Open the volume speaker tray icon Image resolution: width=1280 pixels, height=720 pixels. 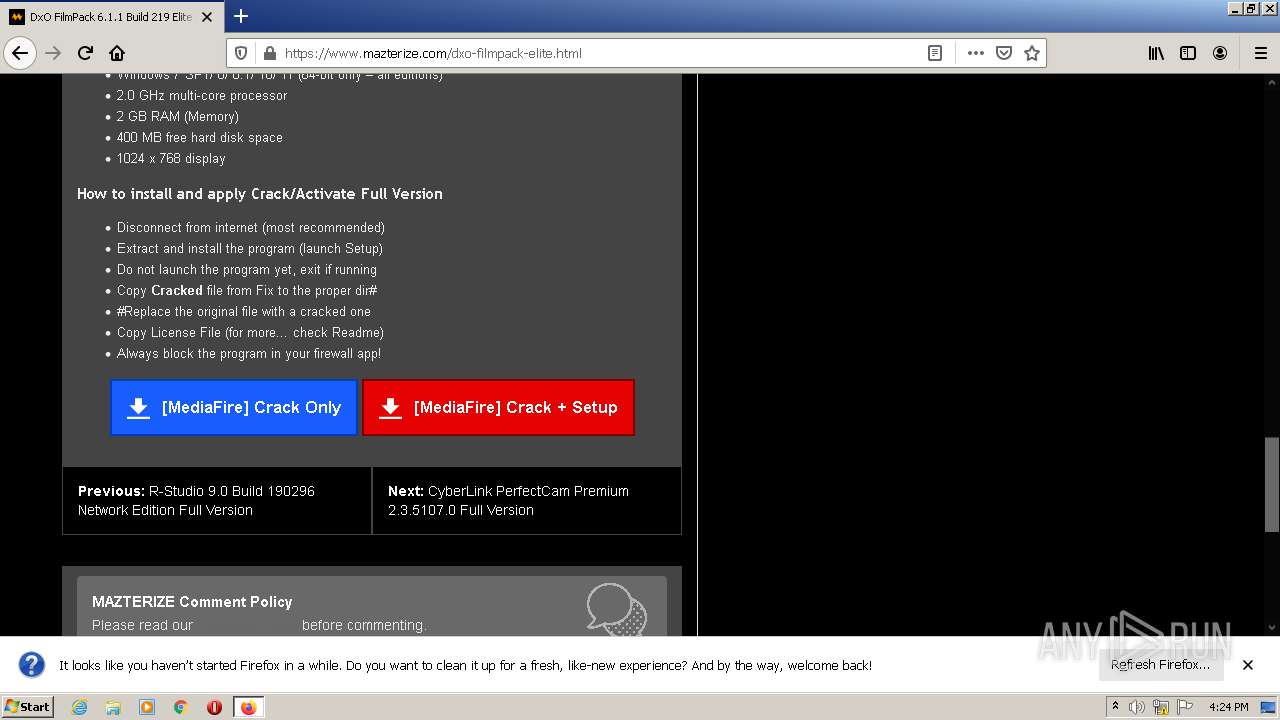(1137, 707)
